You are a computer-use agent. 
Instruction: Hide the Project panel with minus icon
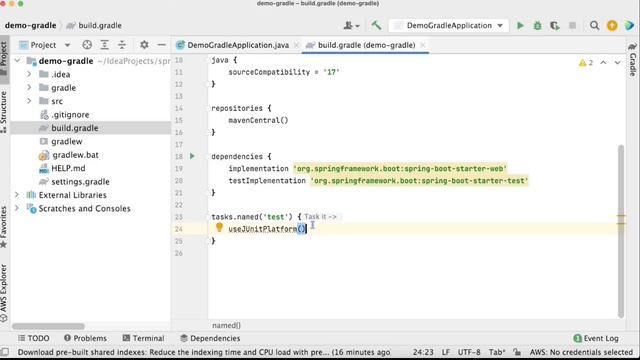coord(162,45)
